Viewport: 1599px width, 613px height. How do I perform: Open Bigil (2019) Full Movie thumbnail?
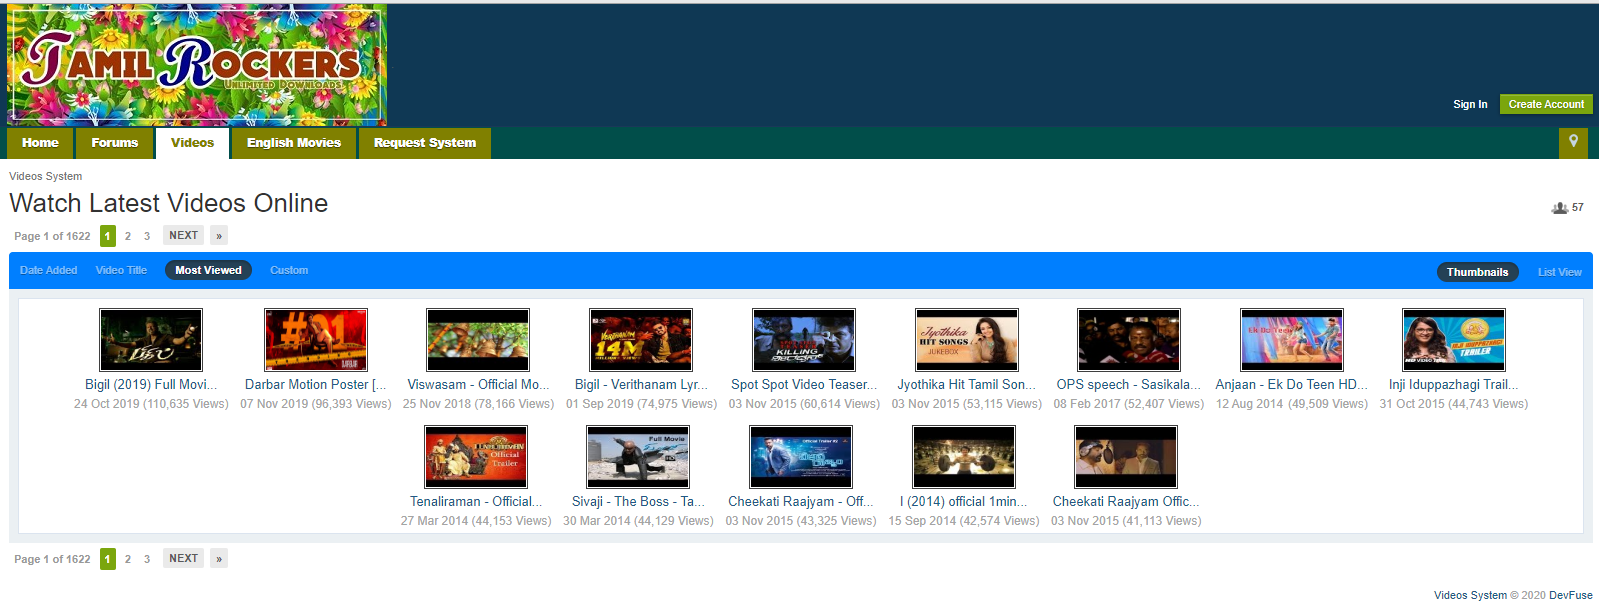tap(151, 340)
